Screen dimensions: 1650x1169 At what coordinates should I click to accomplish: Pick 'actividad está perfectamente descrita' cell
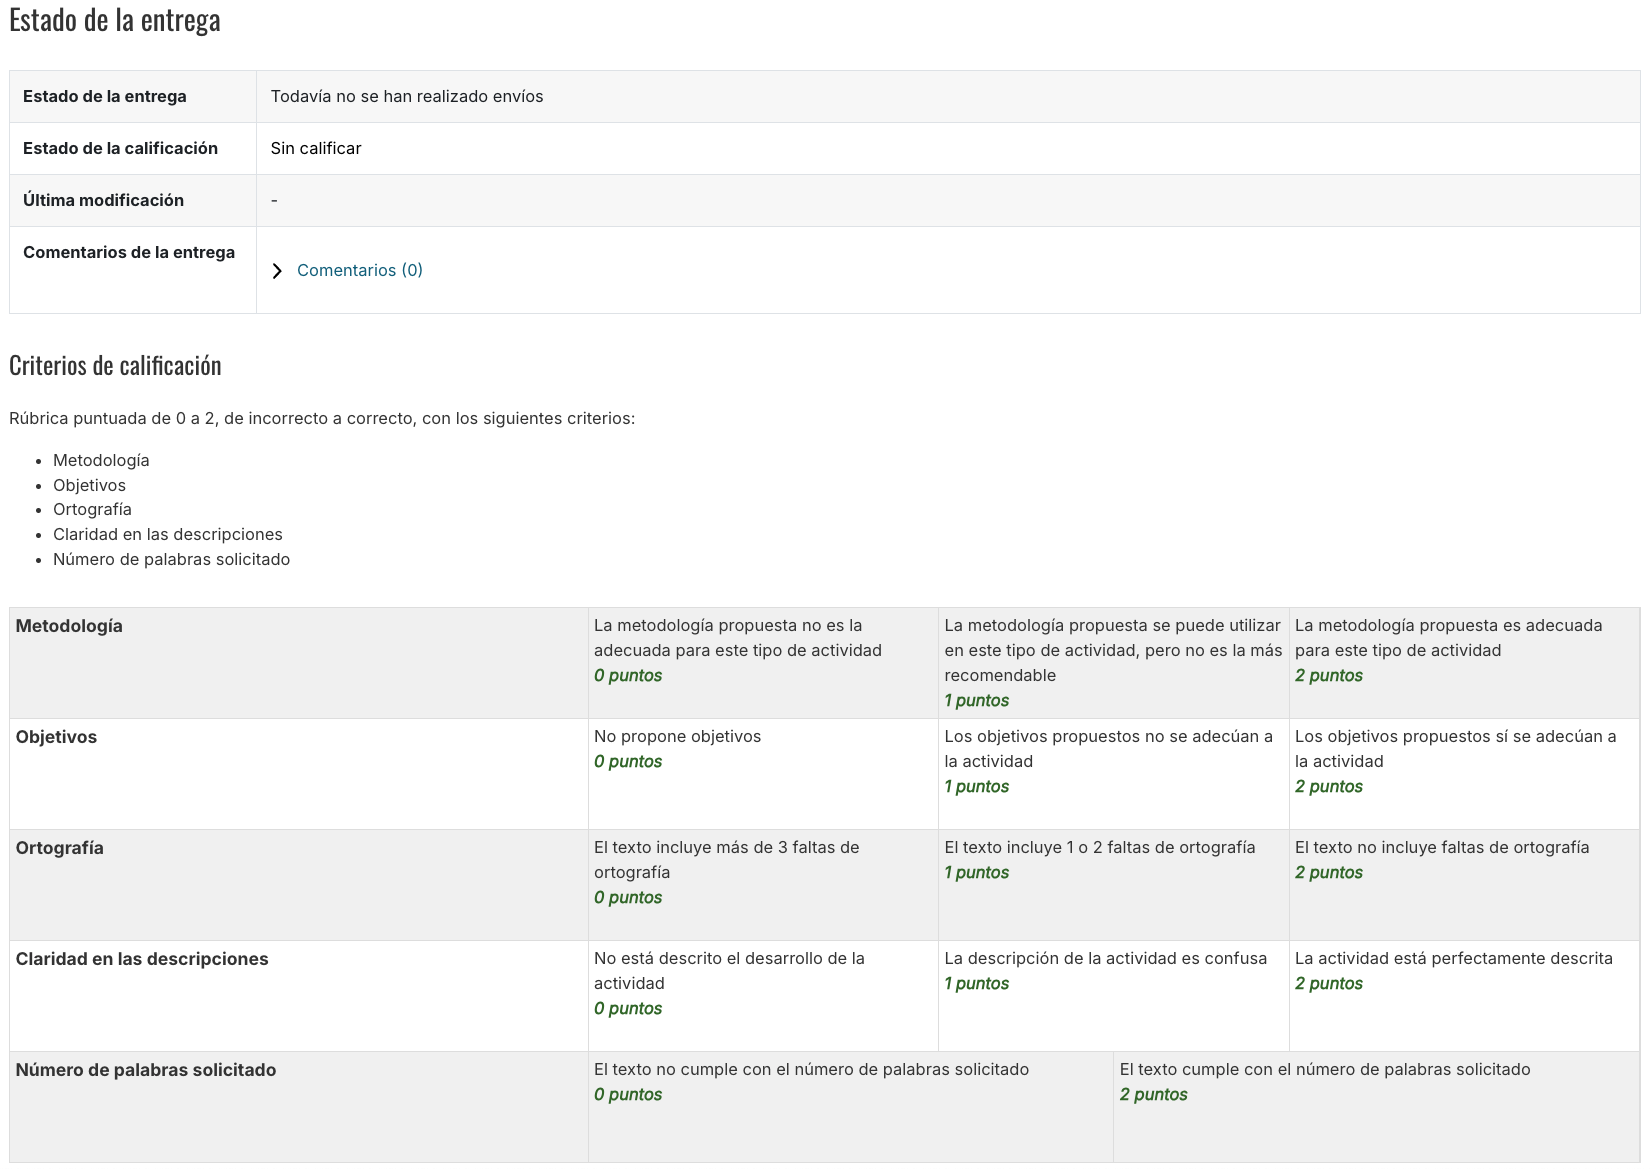pos(1463,995)
